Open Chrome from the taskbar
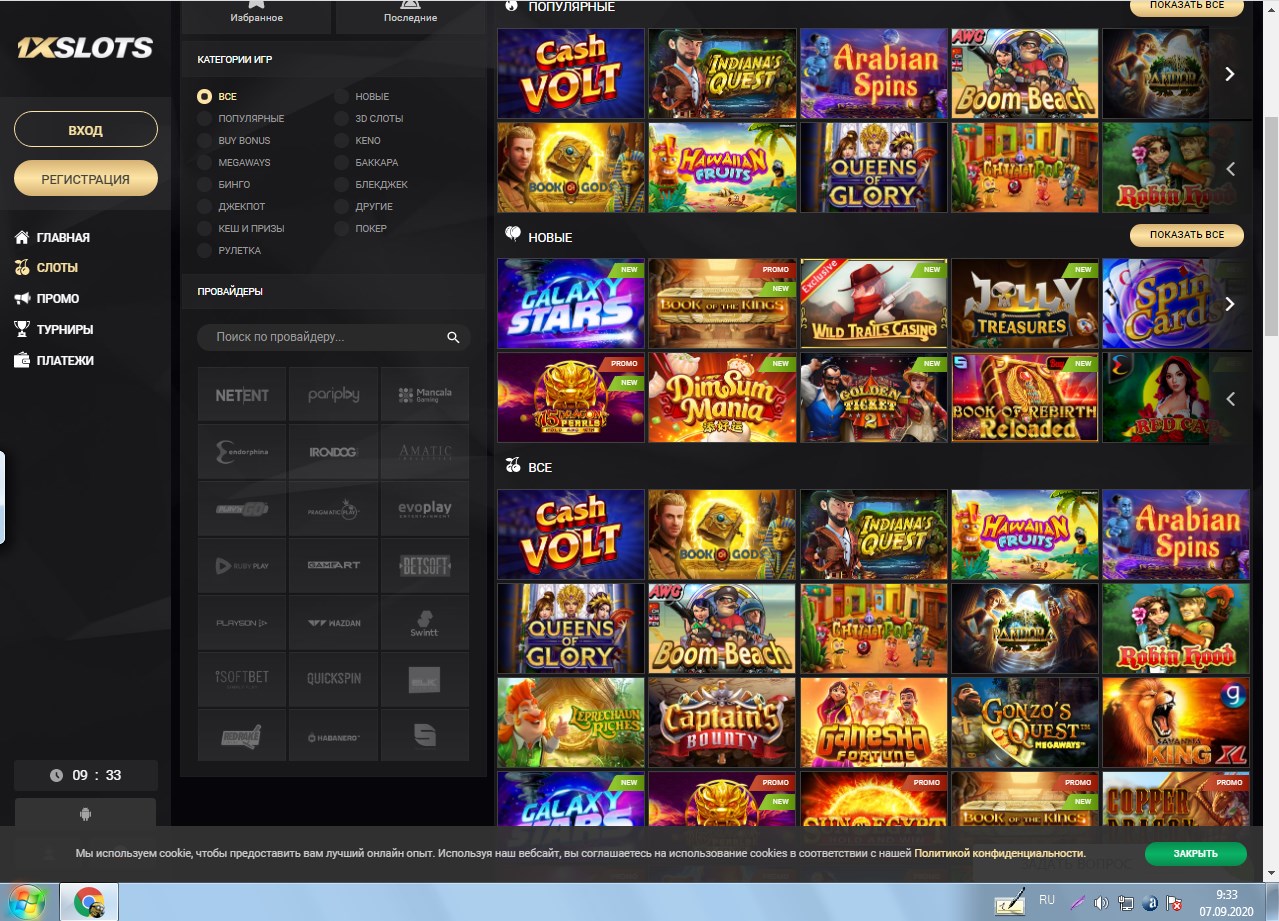The height and width of the screenshot is (921, 1279). (x=89, y=903)
